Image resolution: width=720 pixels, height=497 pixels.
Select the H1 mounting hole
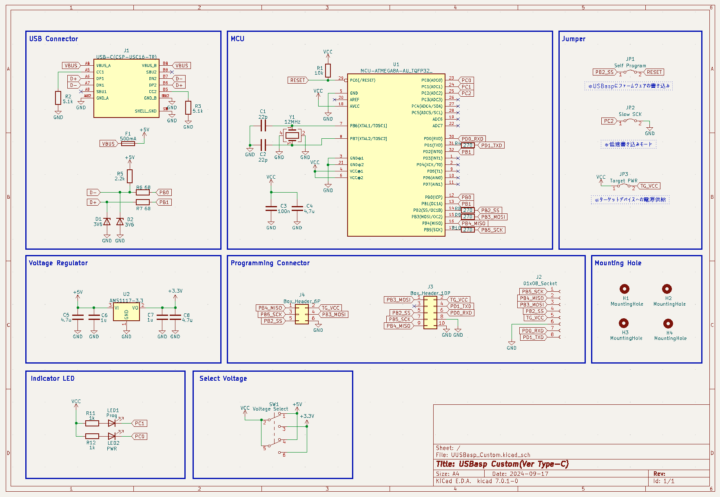click(x=626, y=291)
